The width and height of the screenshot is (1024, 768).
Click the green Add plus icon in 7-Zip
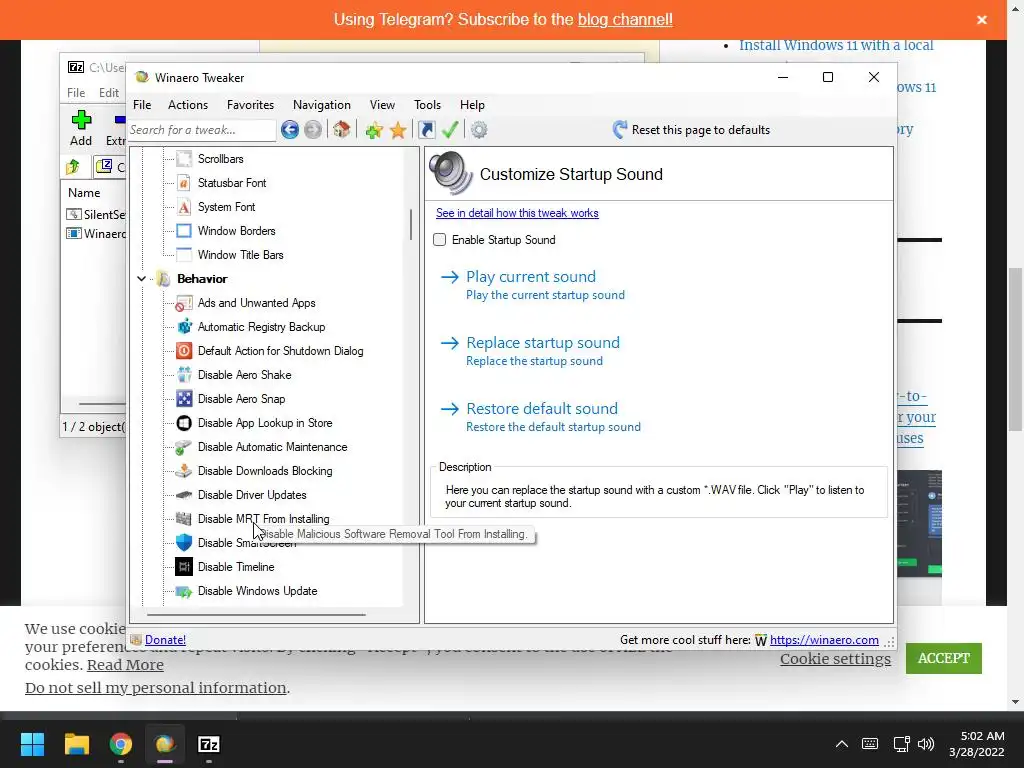click(81, 120)
